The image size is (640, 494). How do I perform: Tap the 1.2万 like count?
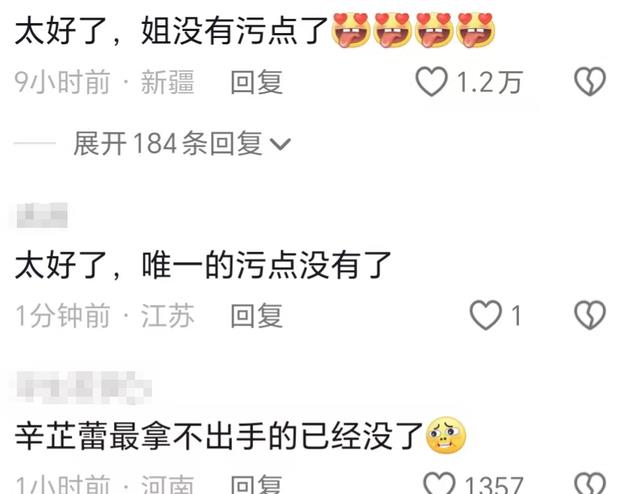point(489,82)
